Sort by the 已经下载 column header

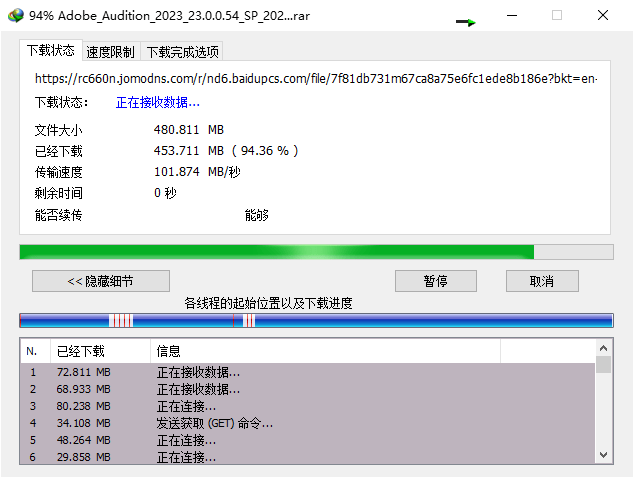98,351
